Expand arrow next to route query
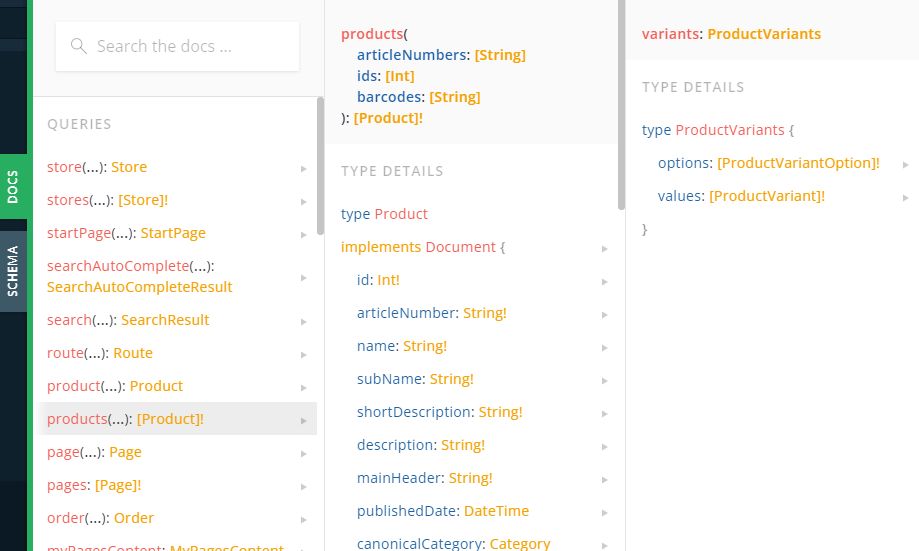This screenshot has height=551, width=919. click(x=304, y=355)
